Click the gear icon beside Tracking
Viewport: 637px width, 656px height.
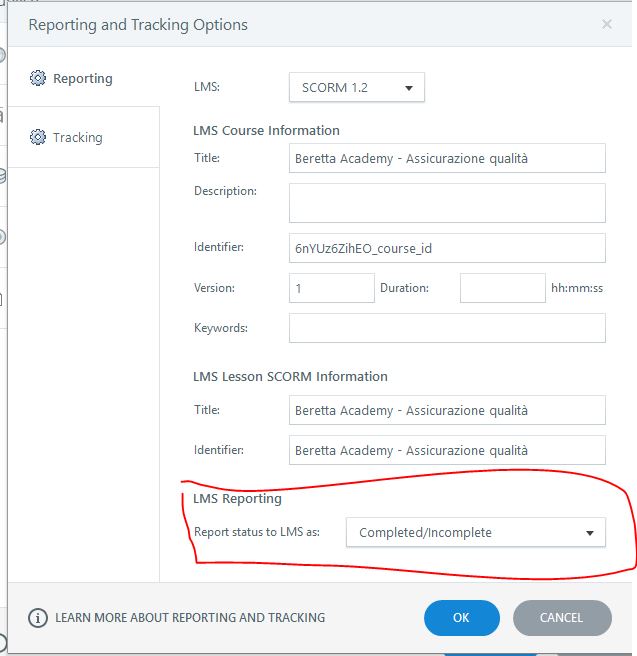[x=38, y=137]
